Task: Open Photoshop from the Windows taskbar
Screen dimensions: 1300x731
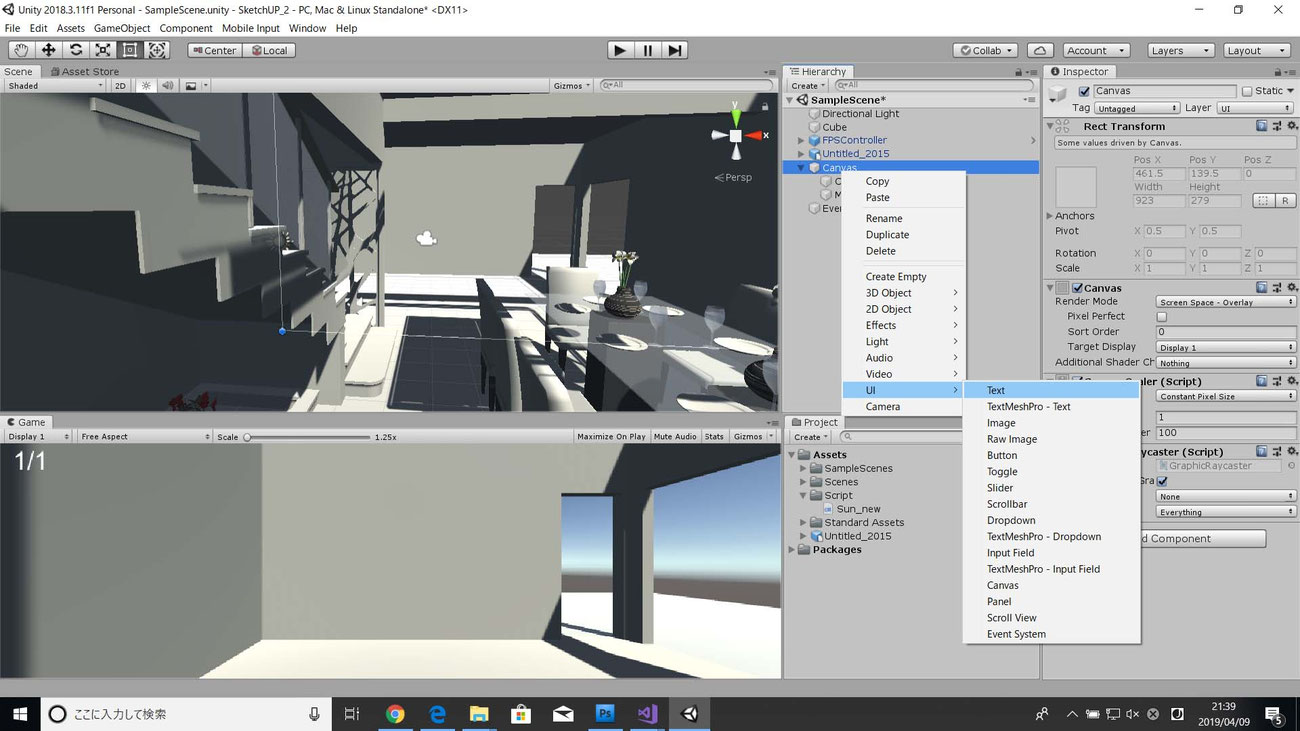Action: [x=605, y=714]
